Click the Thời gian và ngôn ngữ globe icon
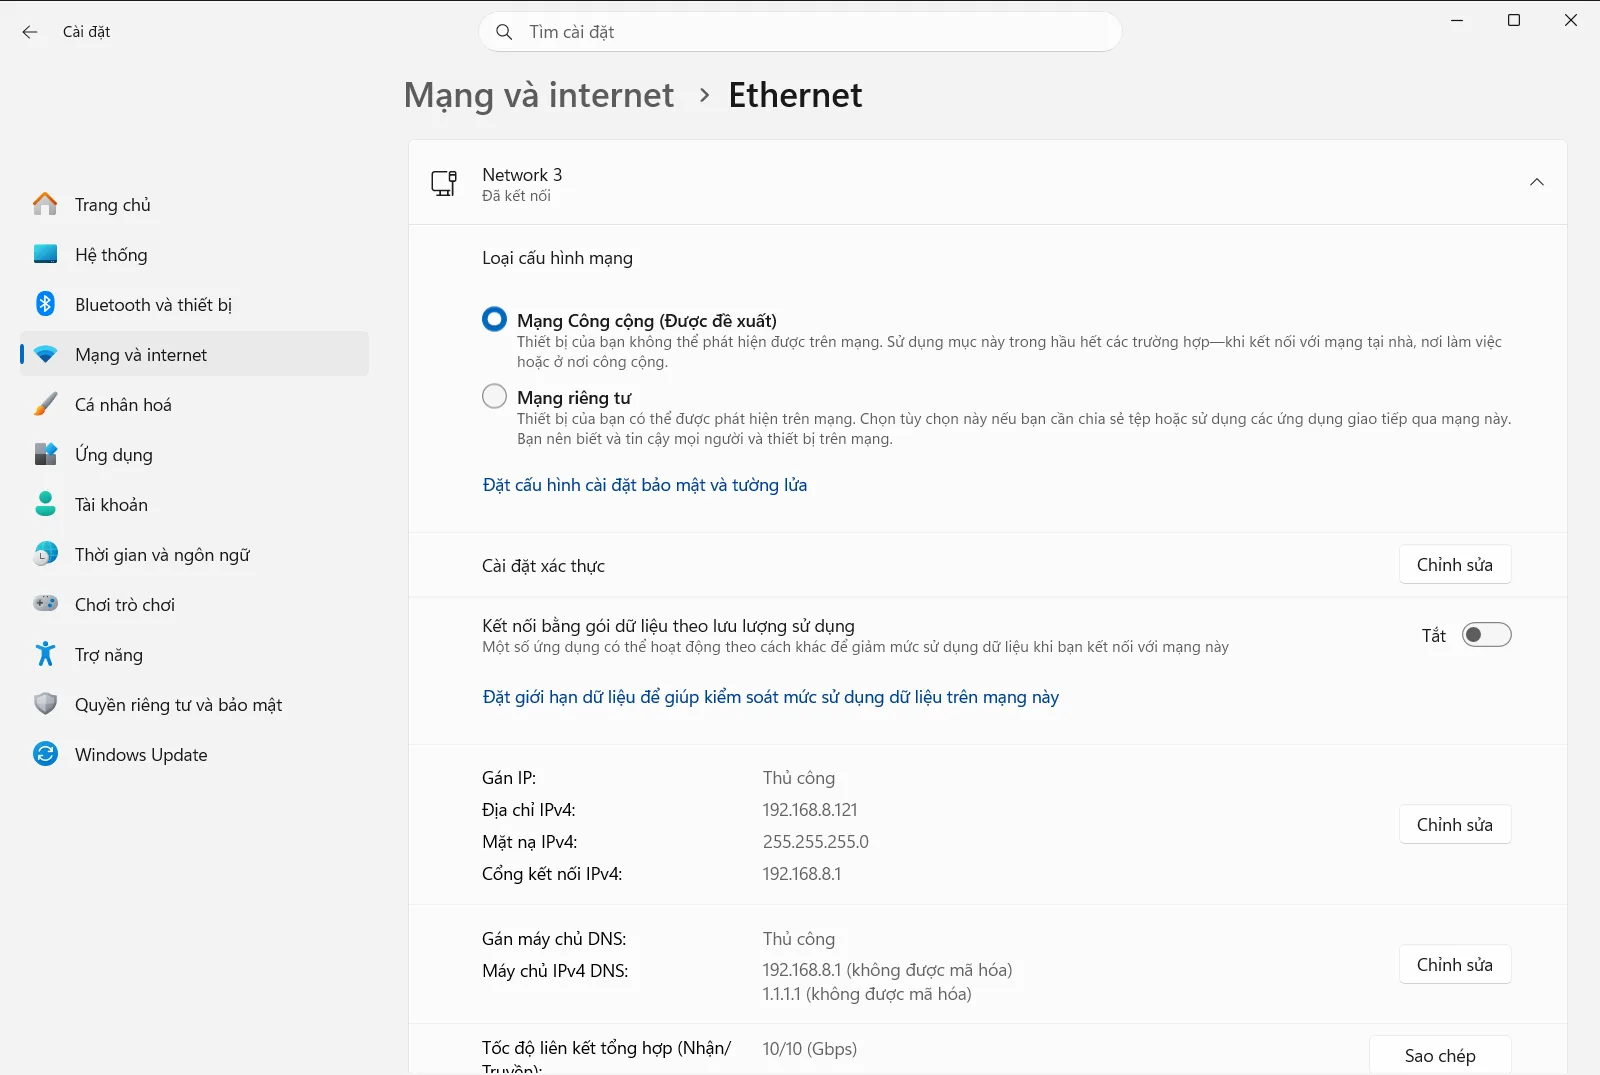Image resolution: width=1600 pixels, height=1075 pixels. 45,554
